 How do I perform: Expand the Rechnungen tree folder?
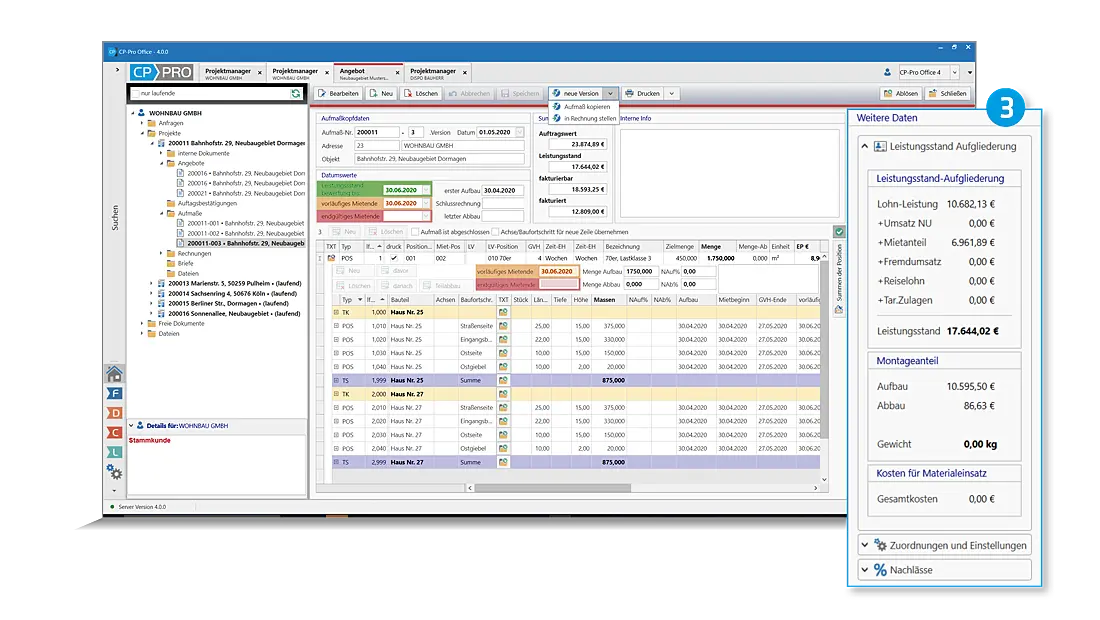click(x=161, y=253)
